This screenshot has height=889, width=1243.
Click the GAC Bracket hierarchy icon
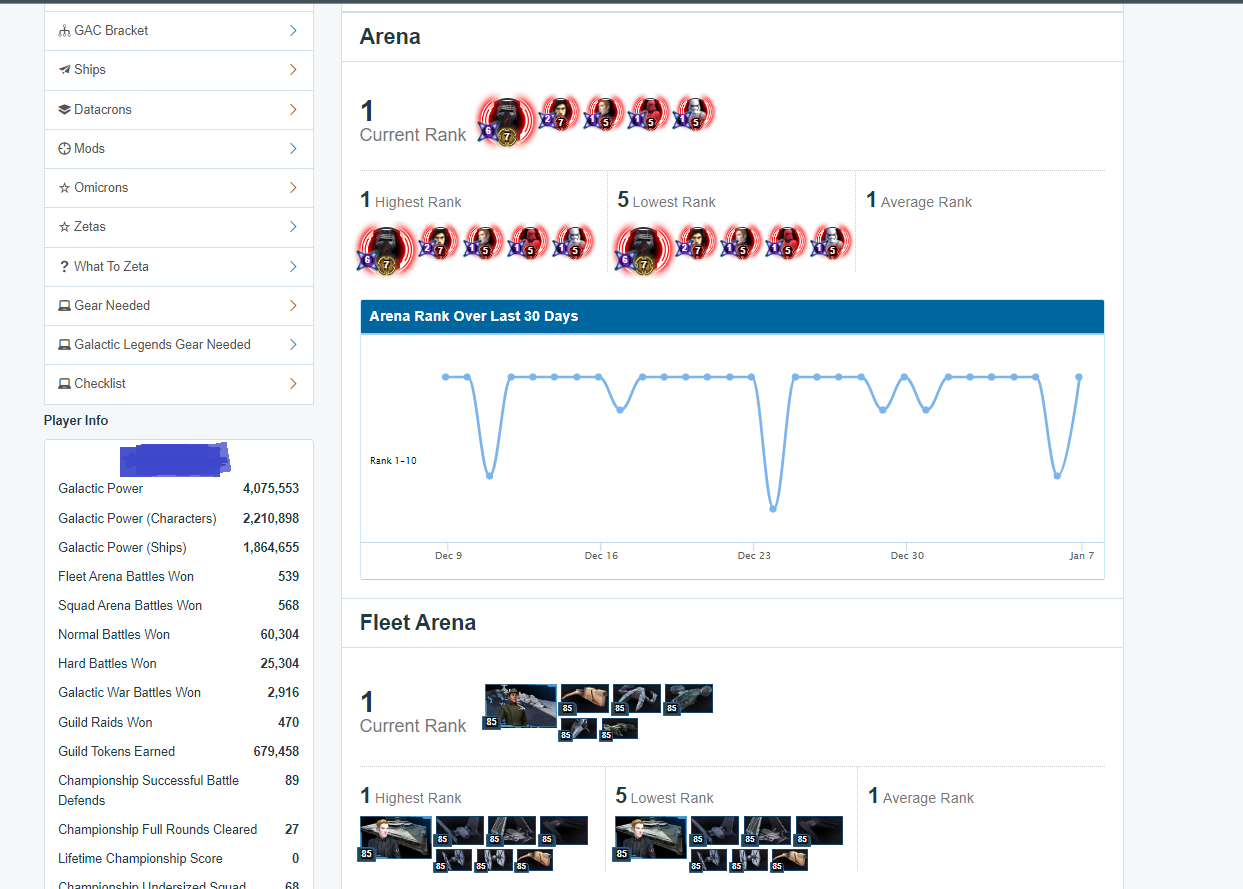click(65, 31)
